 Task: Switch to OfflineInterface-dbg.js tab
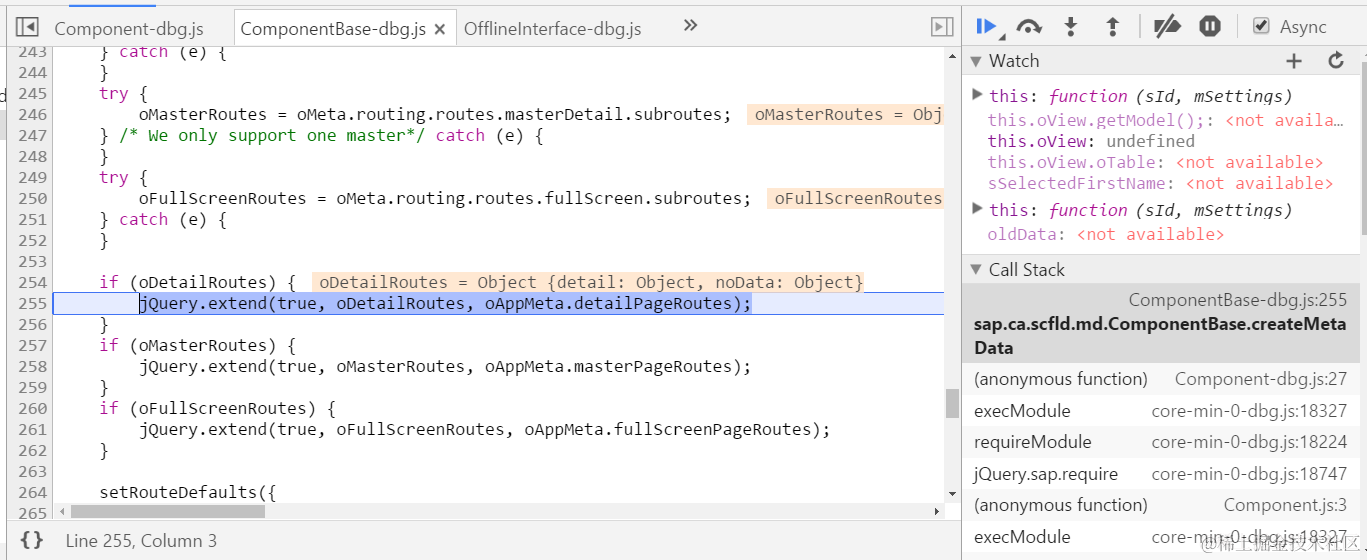[553, 28]
